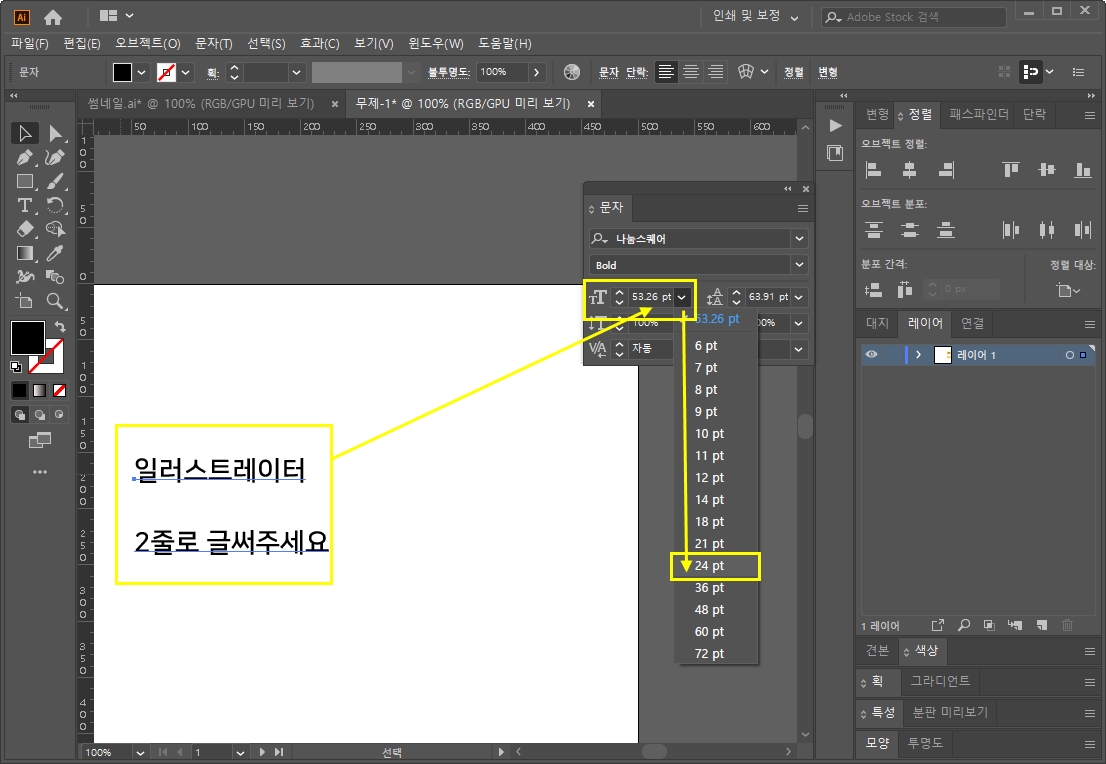Viewport: 1106px width, 764px height.
Task: Align text center in control bar
Action: click(x=691, y=72)
